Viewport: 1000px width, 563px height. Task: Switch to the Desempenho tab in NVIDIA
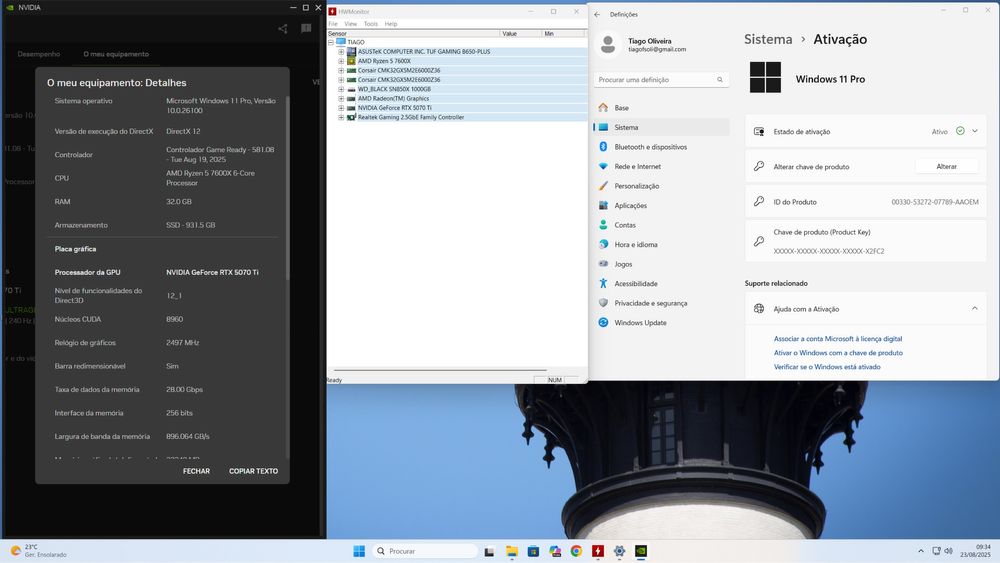coord(39,54)
